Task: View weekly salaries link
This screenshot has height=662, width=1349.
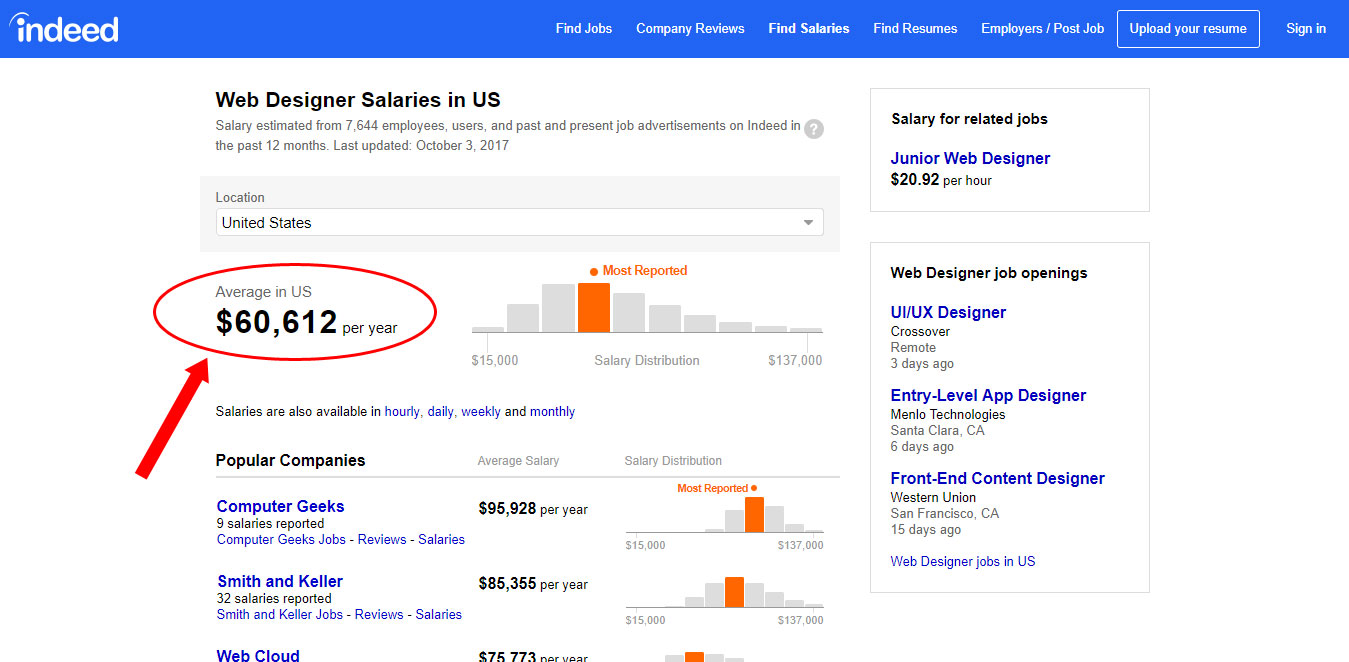Action: point(481,411)
